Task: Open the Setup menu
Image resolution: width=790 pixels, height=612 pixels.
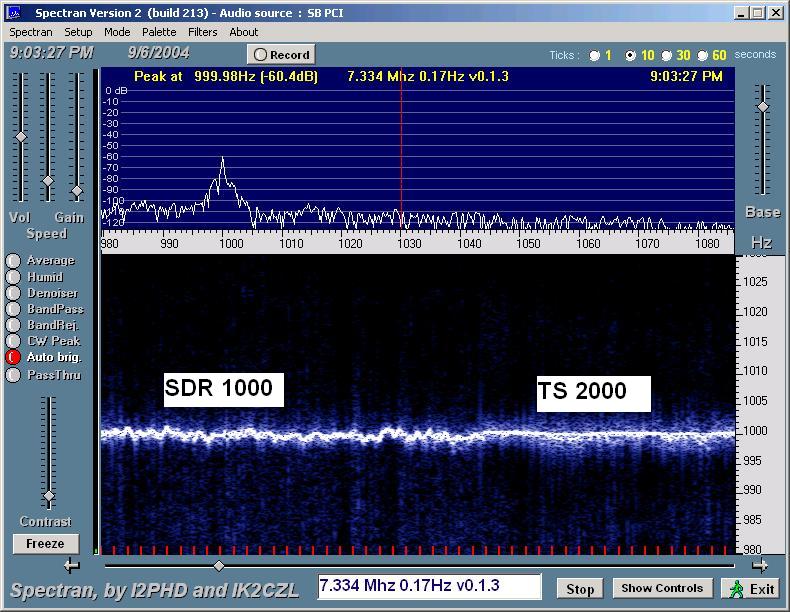Action: pos(78,32)
